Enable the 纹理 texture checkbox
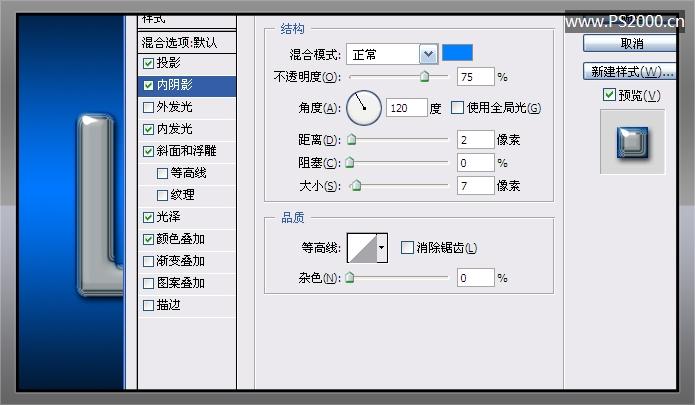Screen dimensions: 695x405 163,195
